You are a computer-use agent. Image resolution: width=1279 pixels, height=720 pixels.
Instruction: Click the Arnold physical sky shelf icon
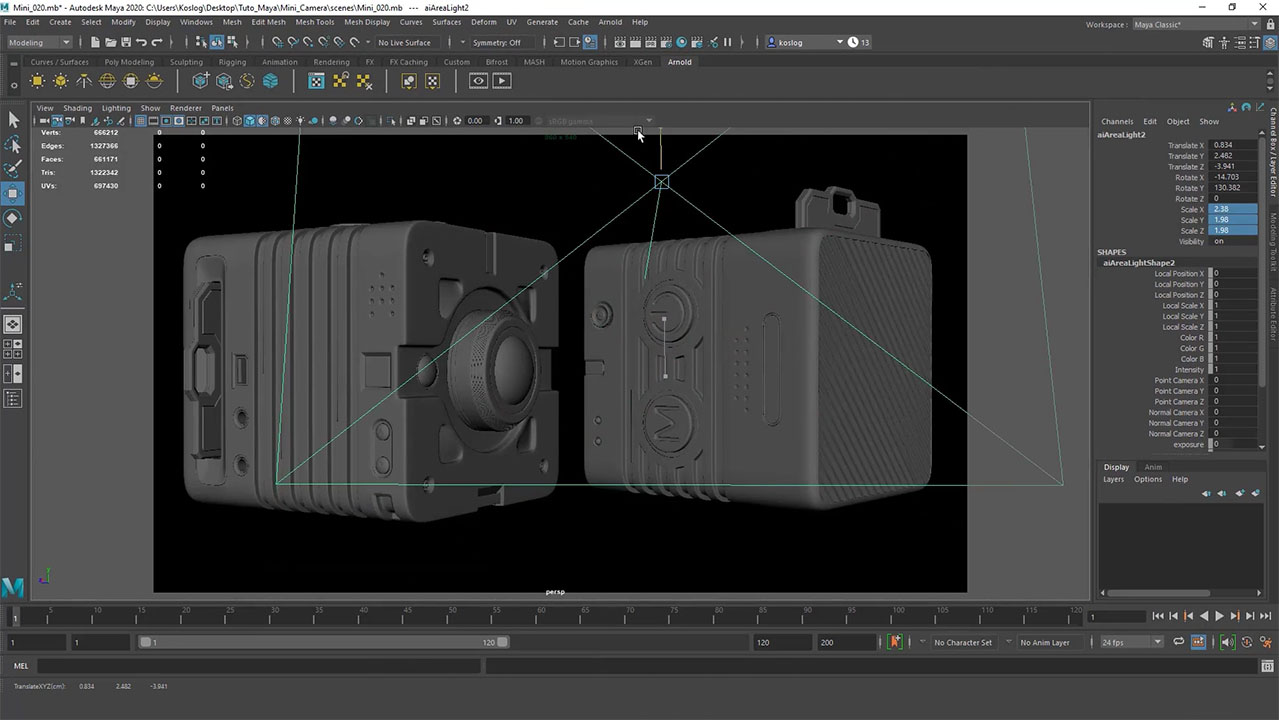tap(154, 81)
